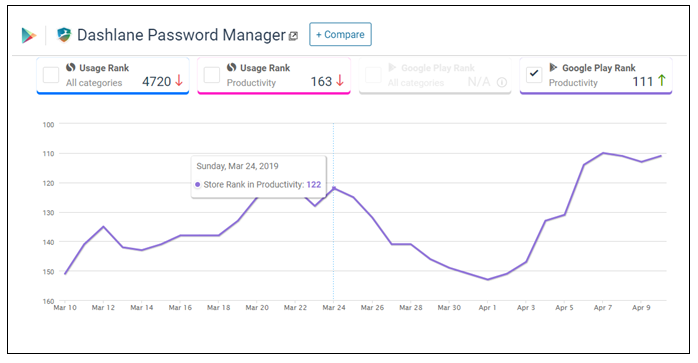Image resolution: width=698 pixels, height=363 pixels.
Task: Click the 100 y-axis label
Action: point(48,125)
